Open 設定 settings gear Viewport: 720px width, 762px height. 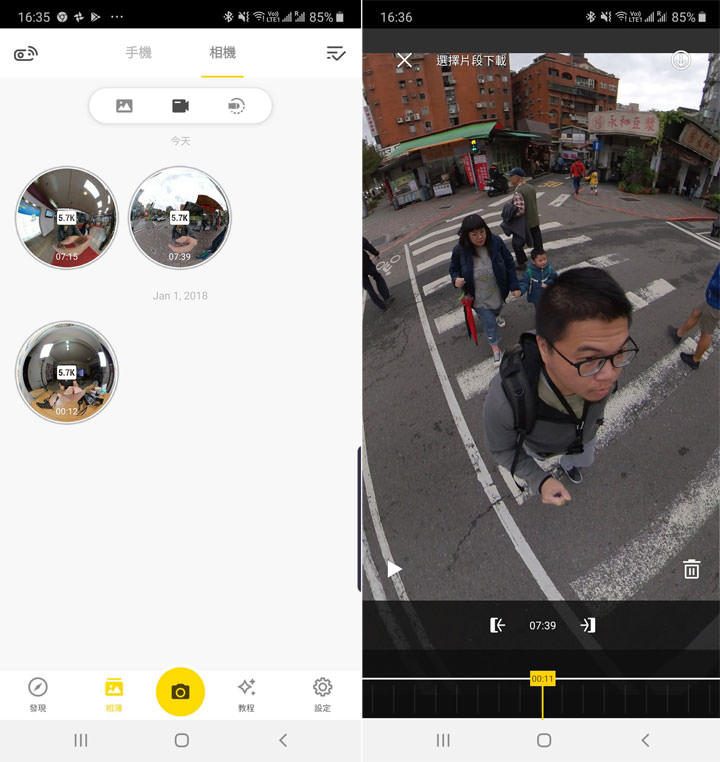322,694
